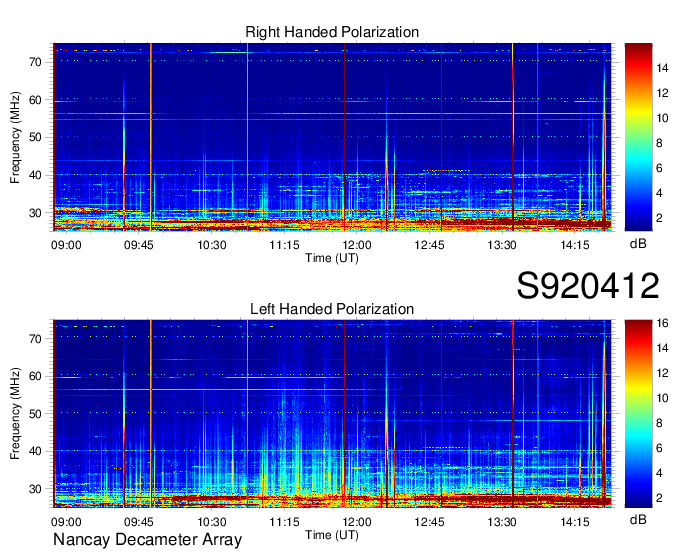The width and height of the screenshot is (680, 552).
Task: Click the "Nancay Decameter Array" caption
Action: [x=147, y=539]
